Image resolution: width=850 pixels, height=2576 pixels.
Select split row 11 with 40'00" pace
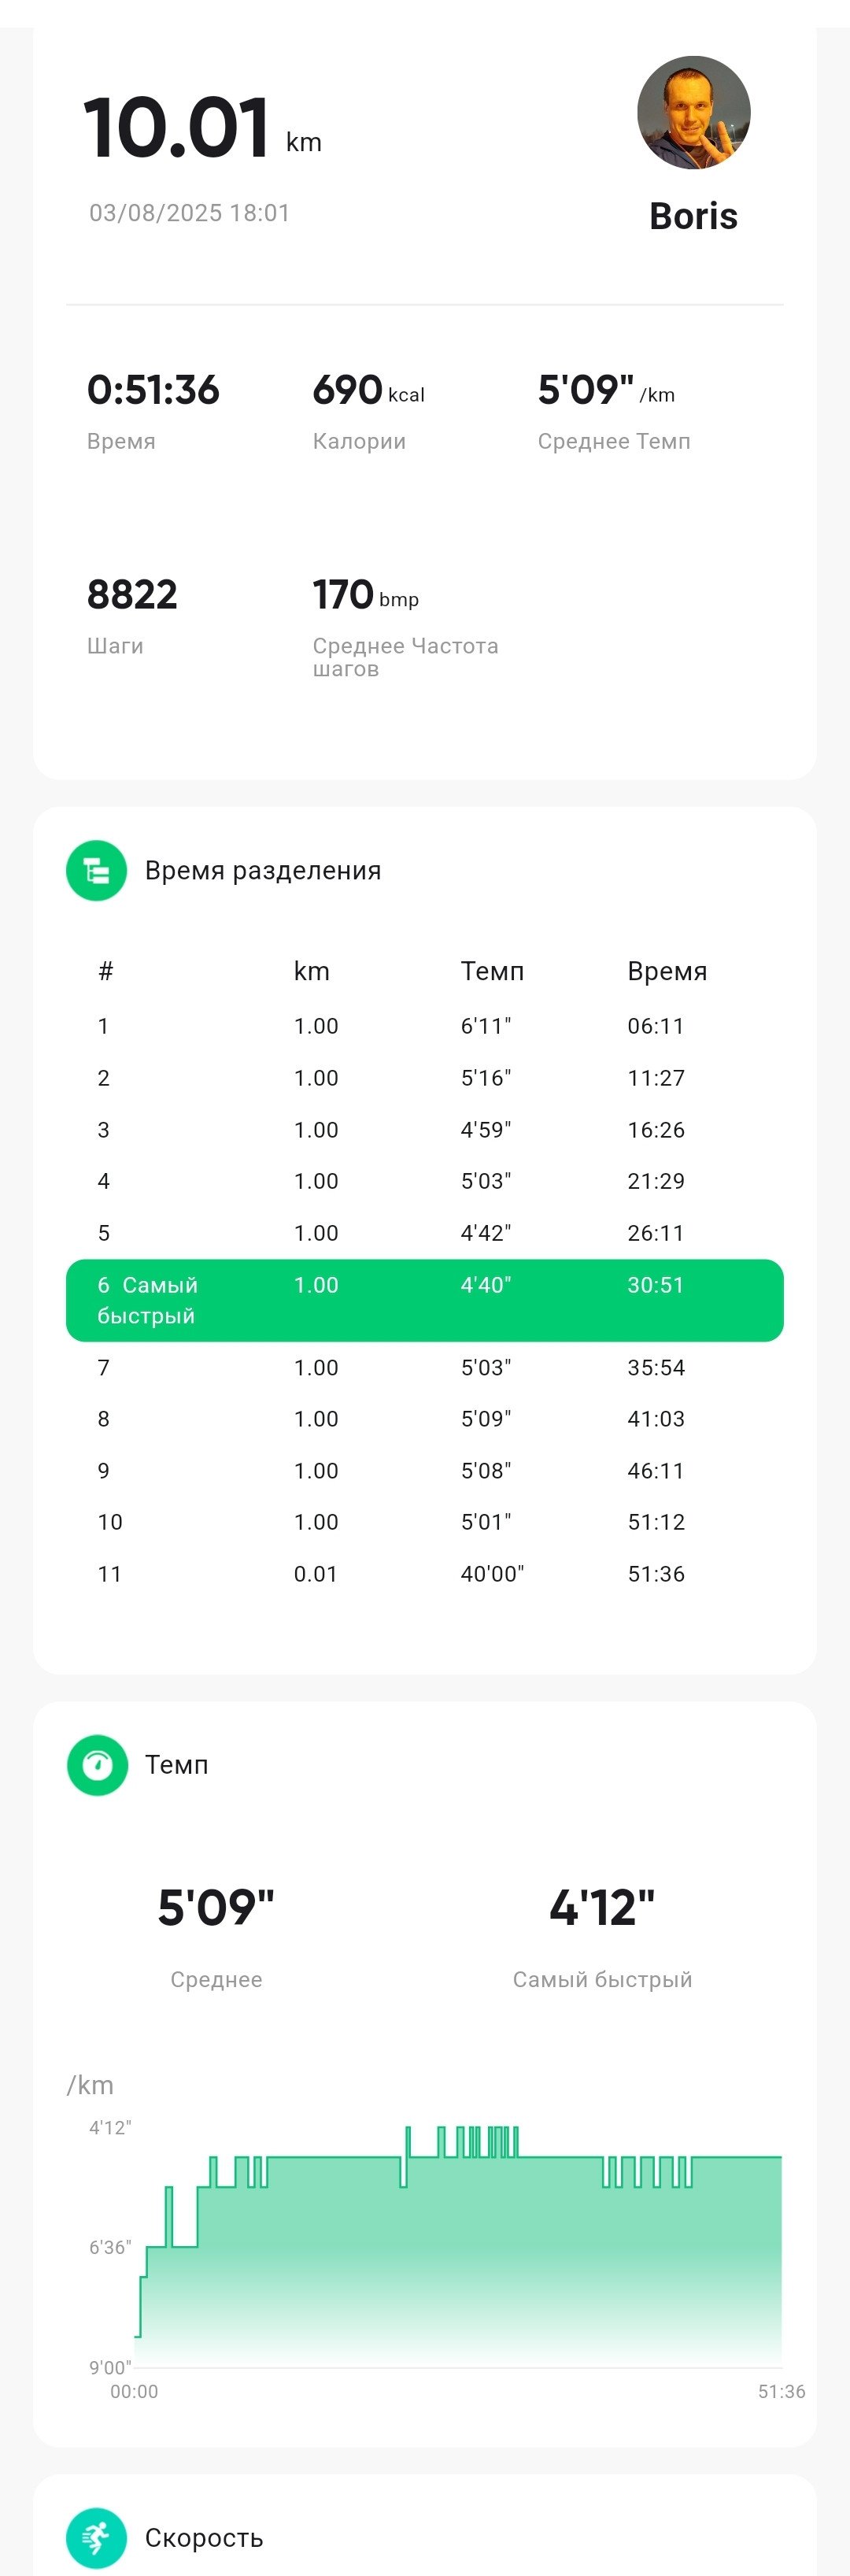425,1574
